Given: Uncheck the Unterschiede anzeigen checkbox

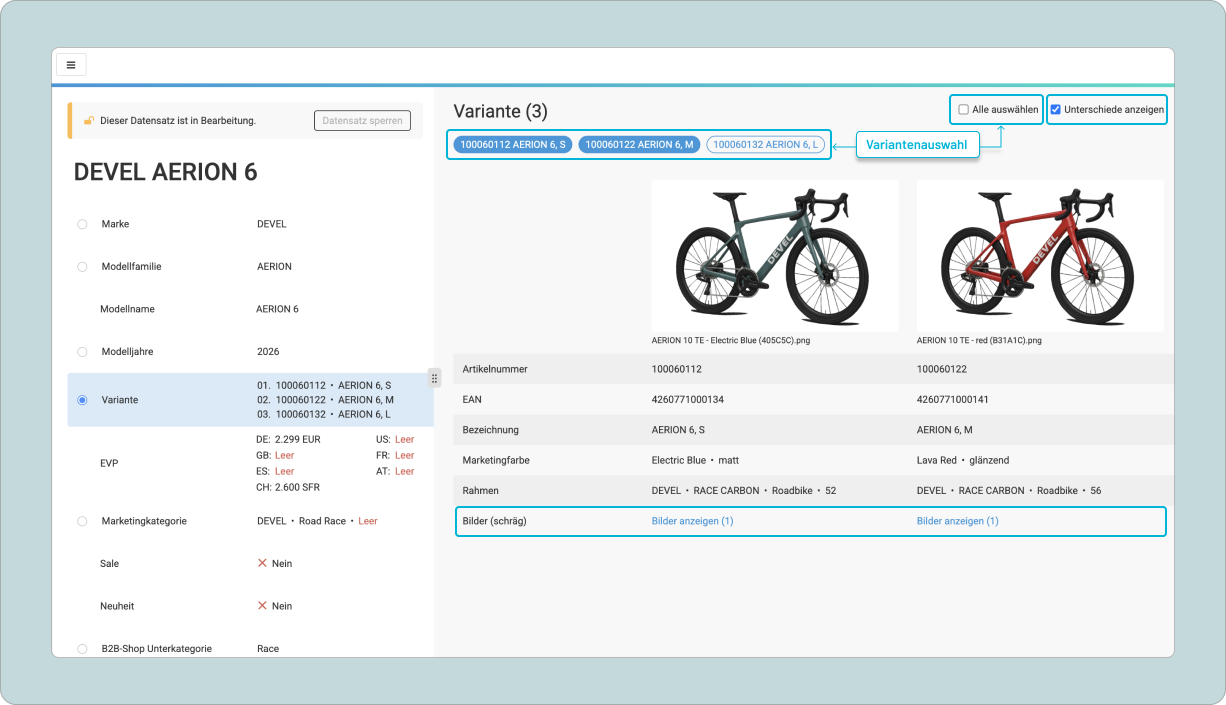Looking at the screenshot, I should coord(1056,109).
